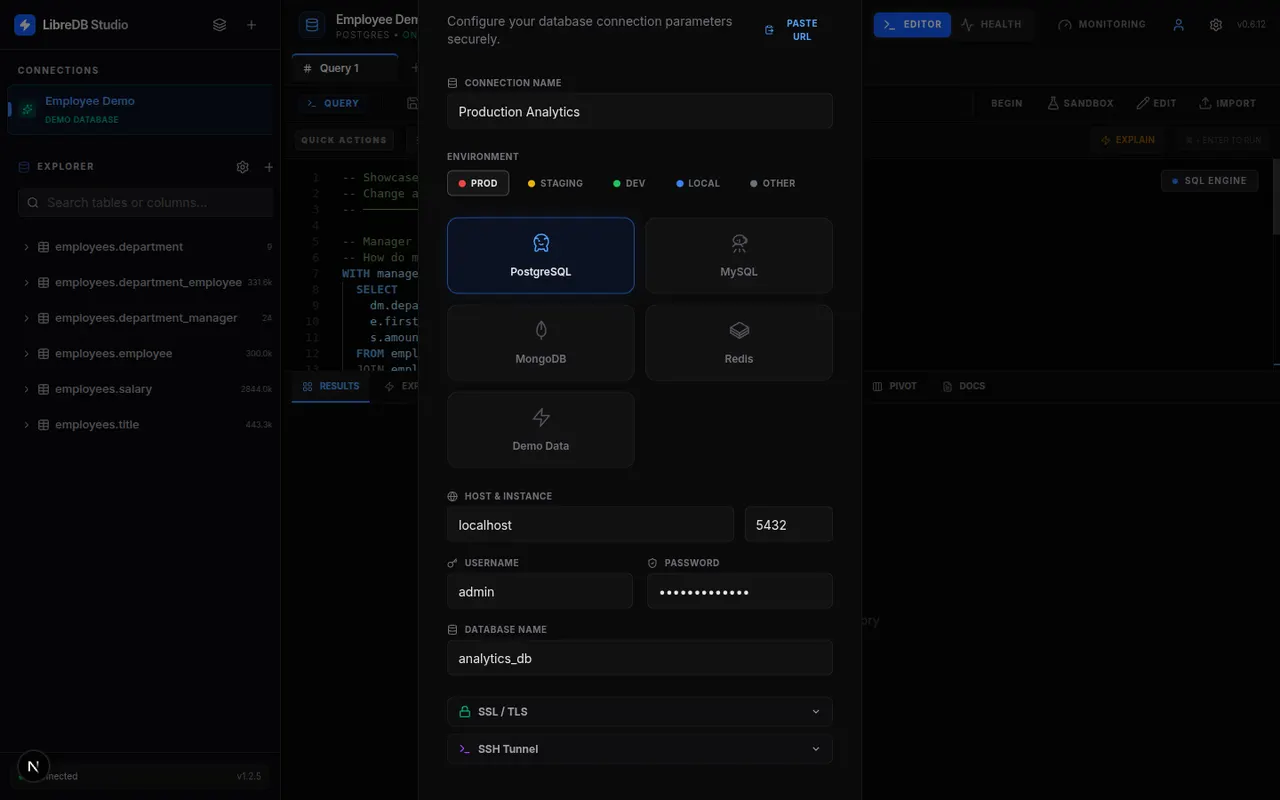Select the PROD environment
1280x800 pixels.
tap(478, 183)
